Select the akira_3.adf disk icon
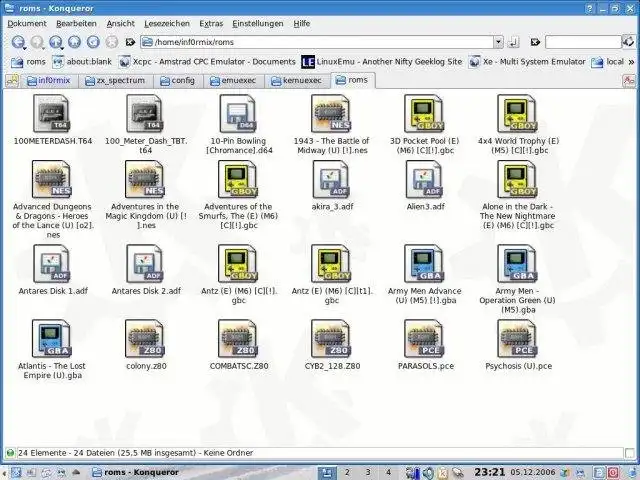This screenshot has width=640, height=480. coord(331,179)
